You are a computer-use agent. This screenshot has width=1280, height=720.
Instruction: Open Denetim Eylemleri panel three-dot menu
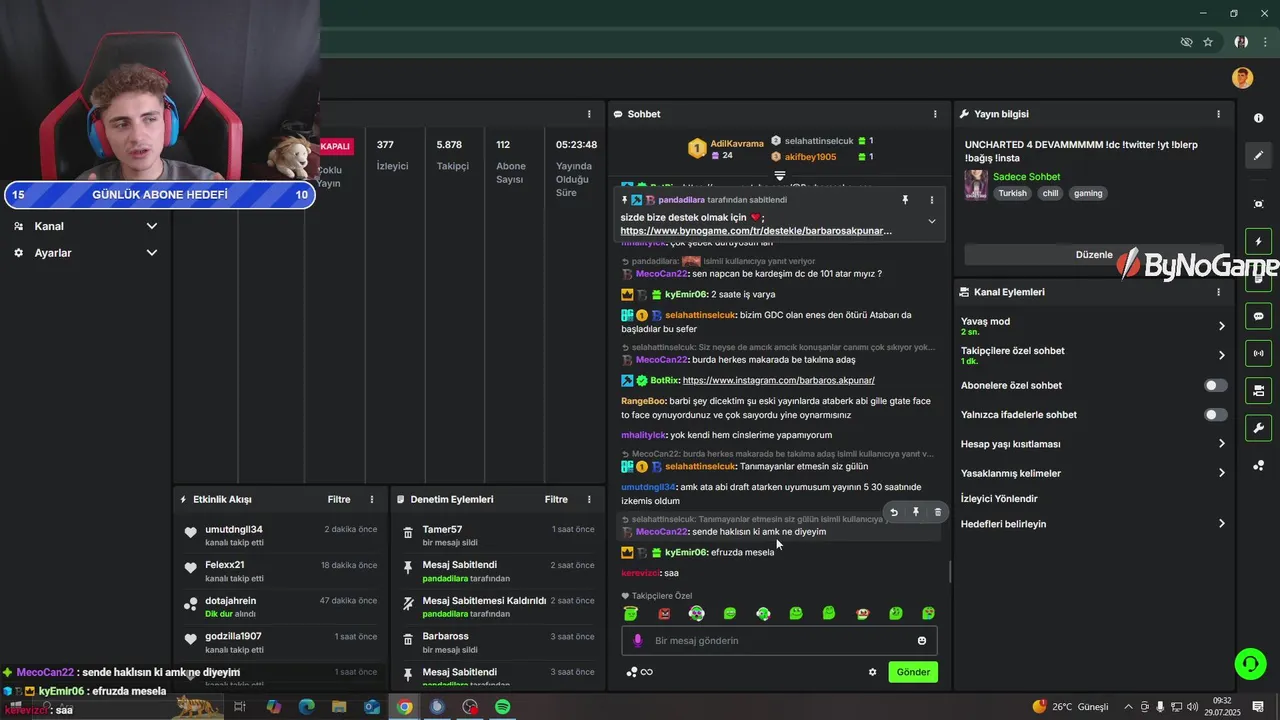pos(589,499)
